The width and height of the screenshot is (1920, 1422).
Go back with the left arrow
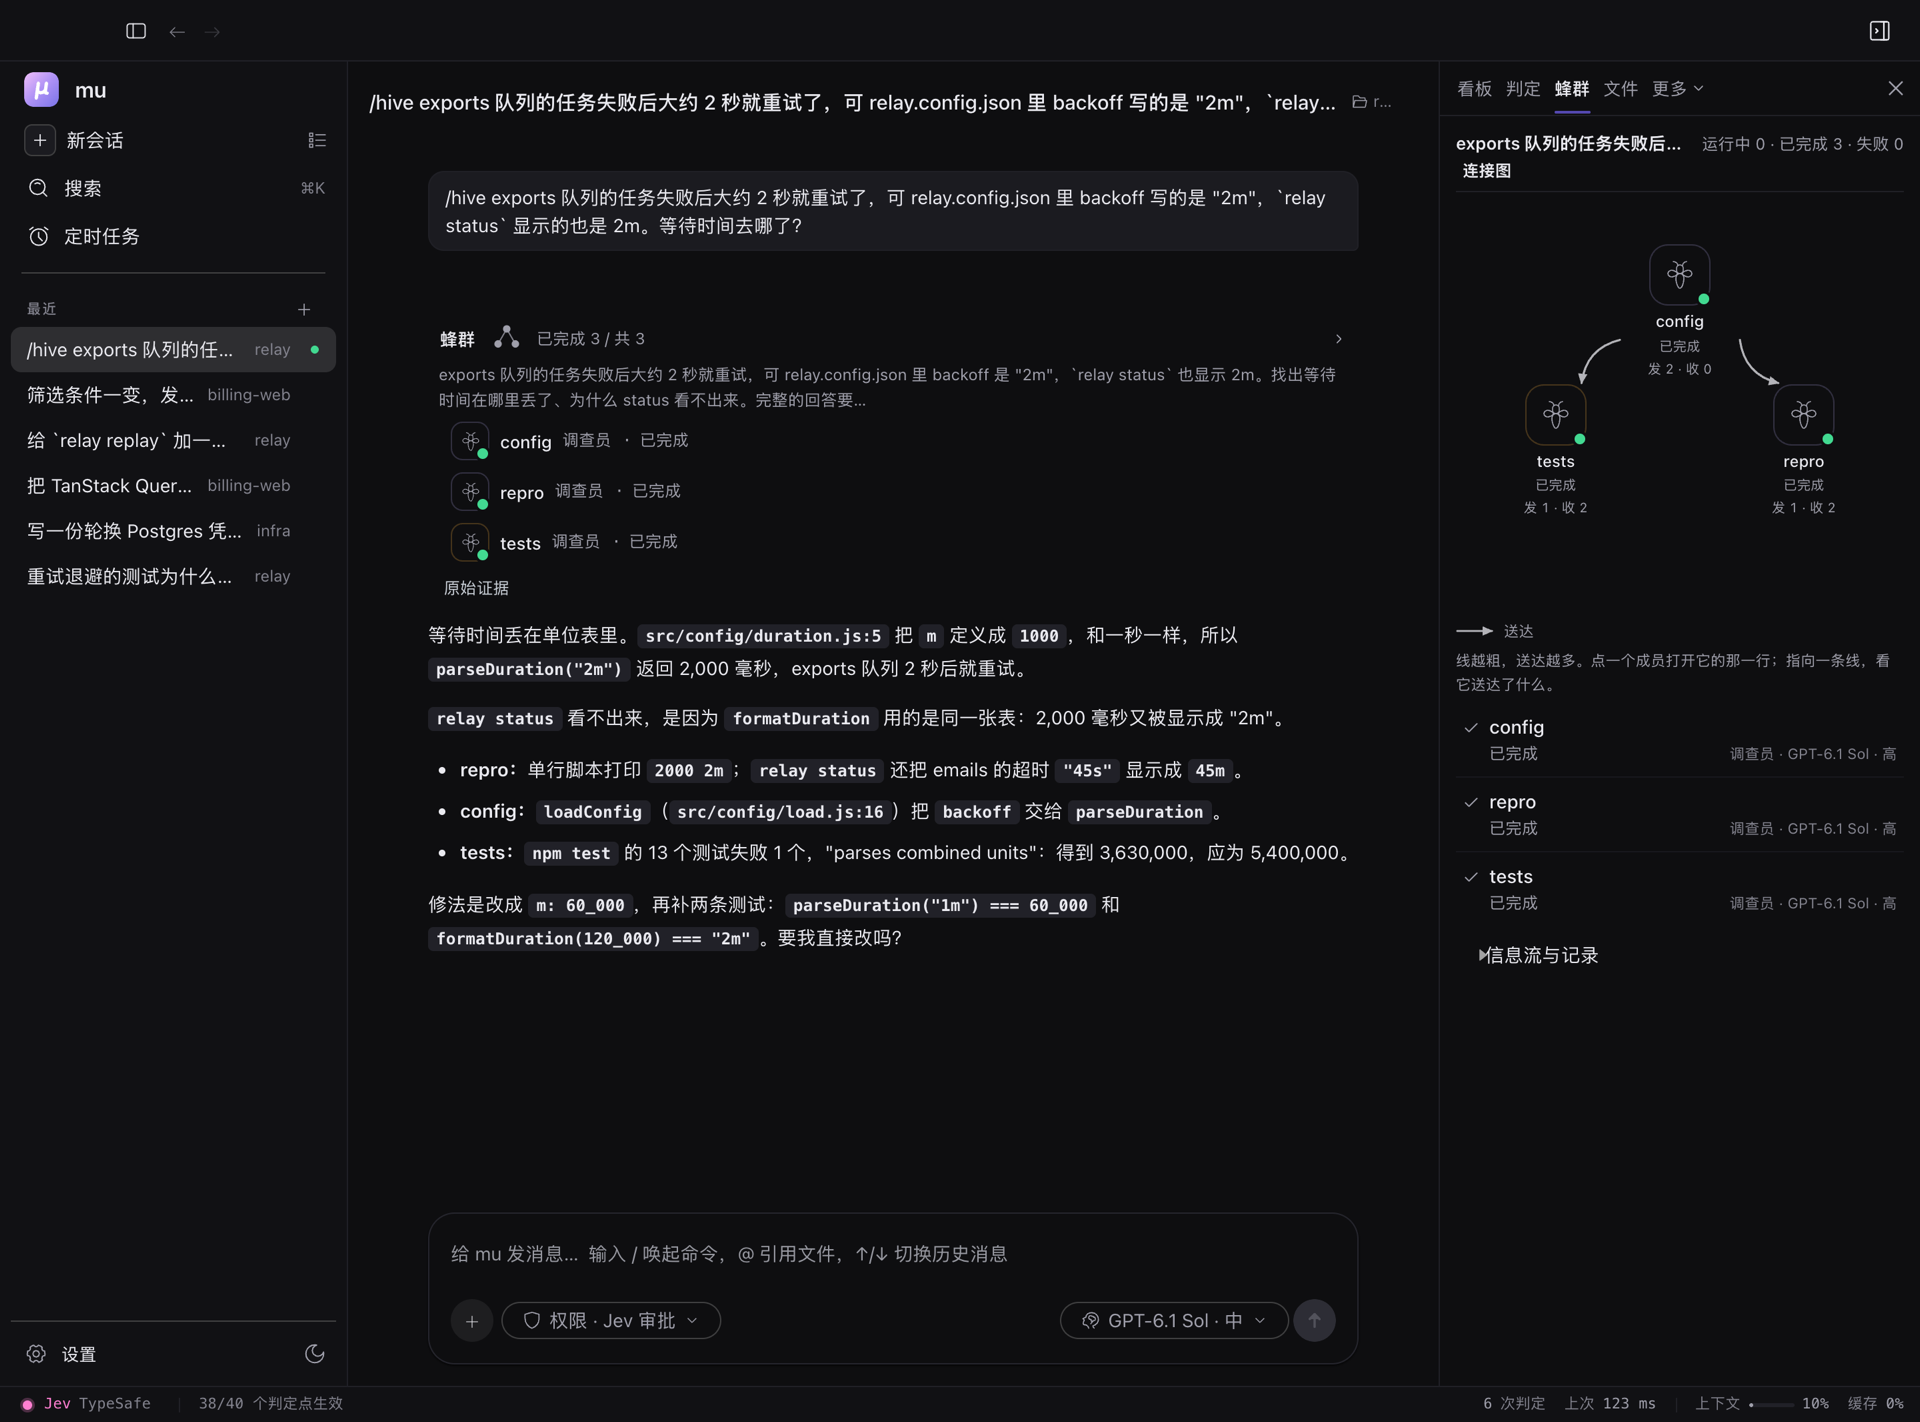177,32
